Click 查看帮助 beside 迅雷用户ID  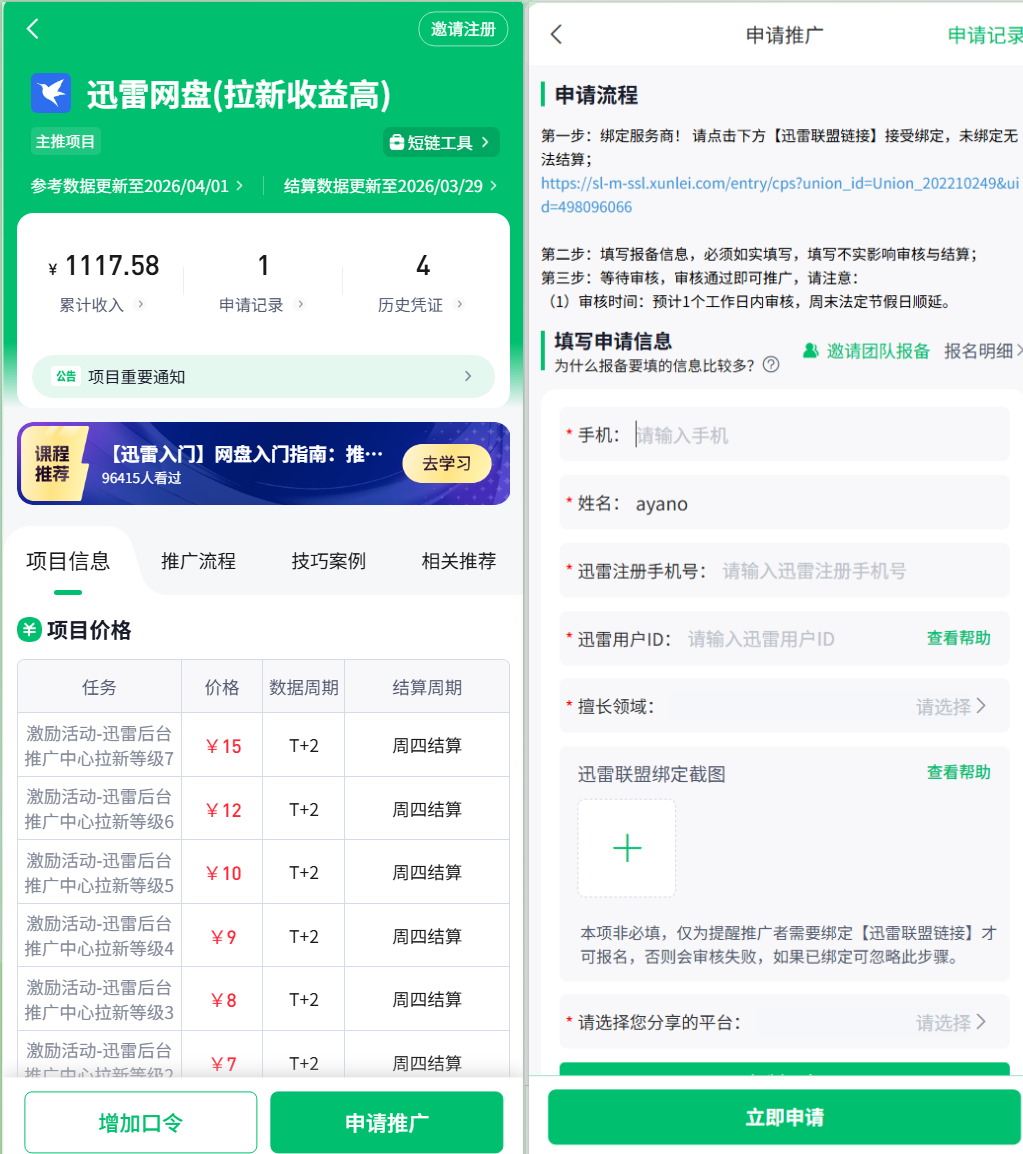[958, 638]
